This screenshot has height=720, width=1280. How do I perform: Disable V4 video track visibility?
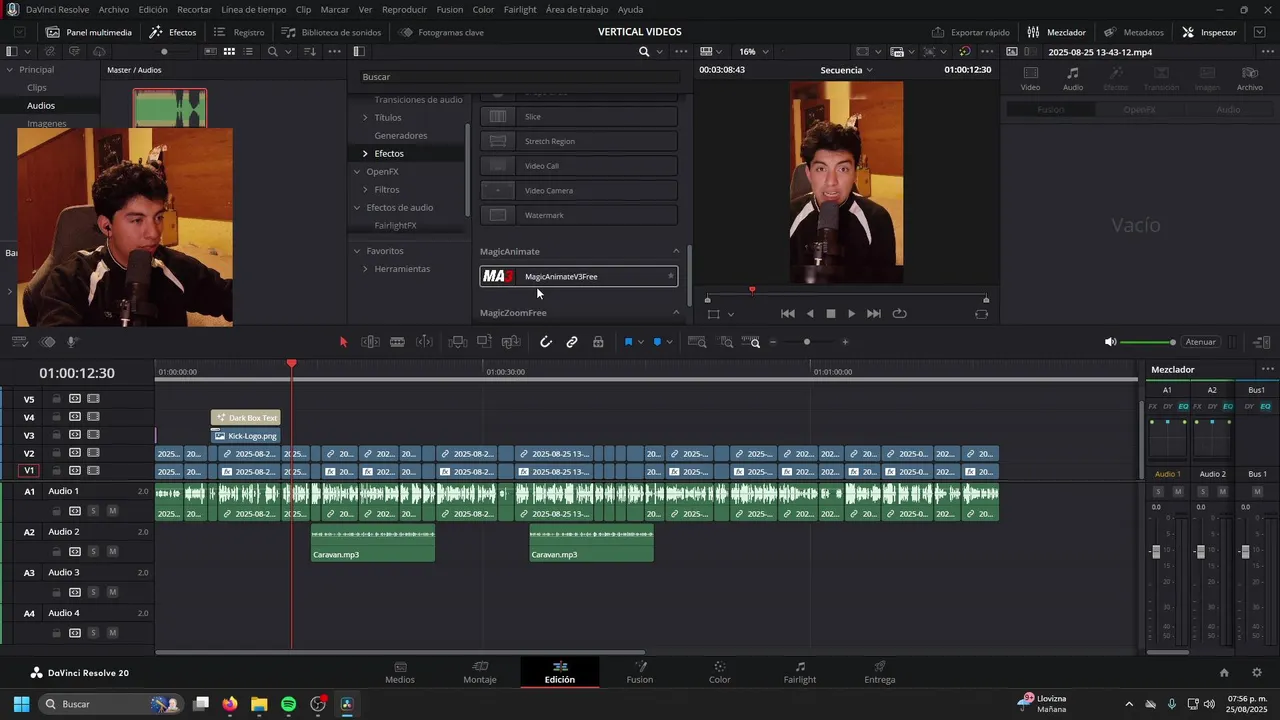pos(93,417)
